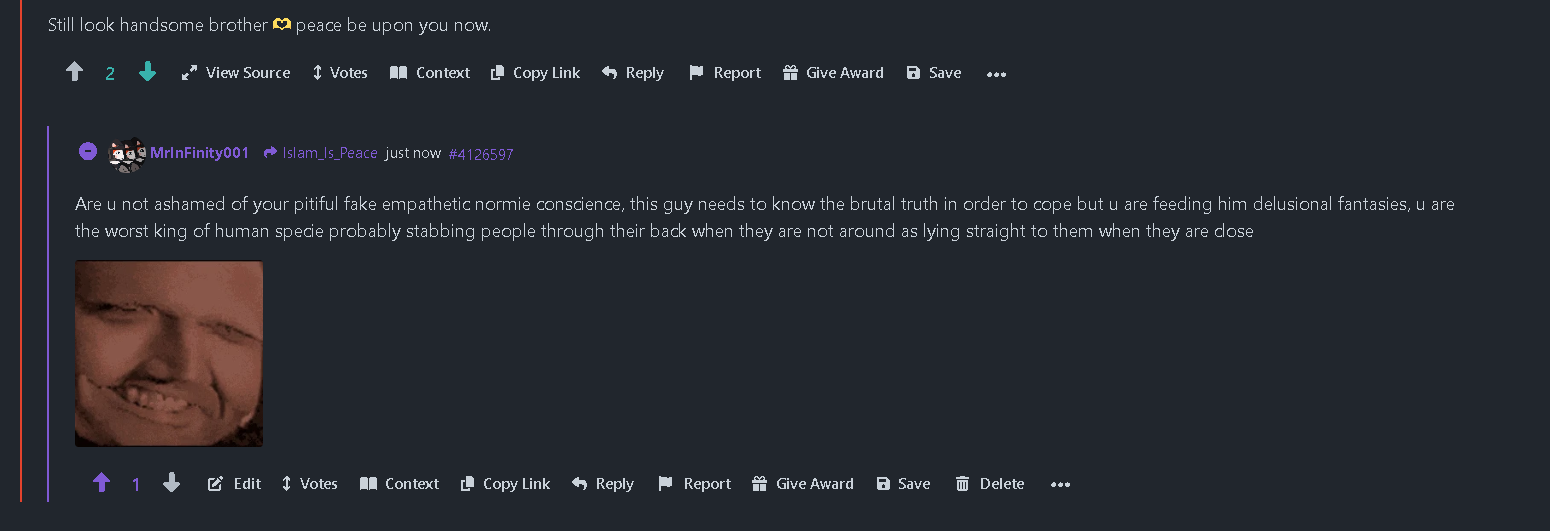Report the top comment
The image size is (1550, 531).
tap(725, 73)
